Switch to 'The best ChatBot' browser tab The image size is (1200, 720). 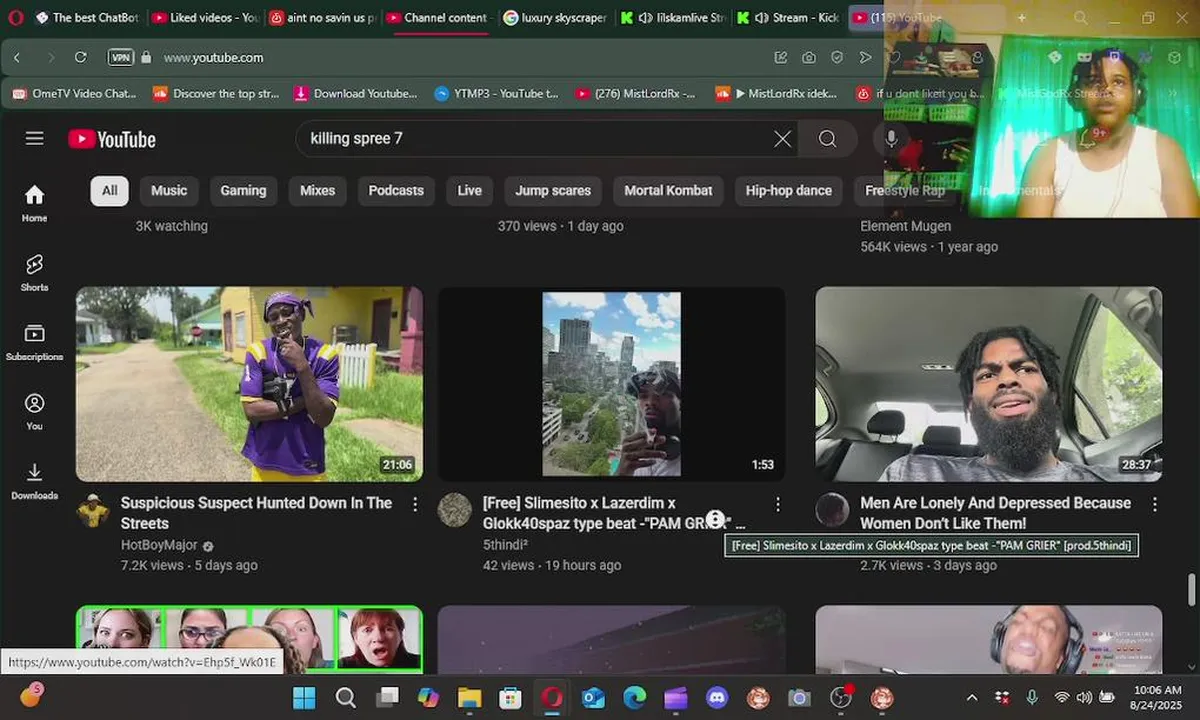87,18
